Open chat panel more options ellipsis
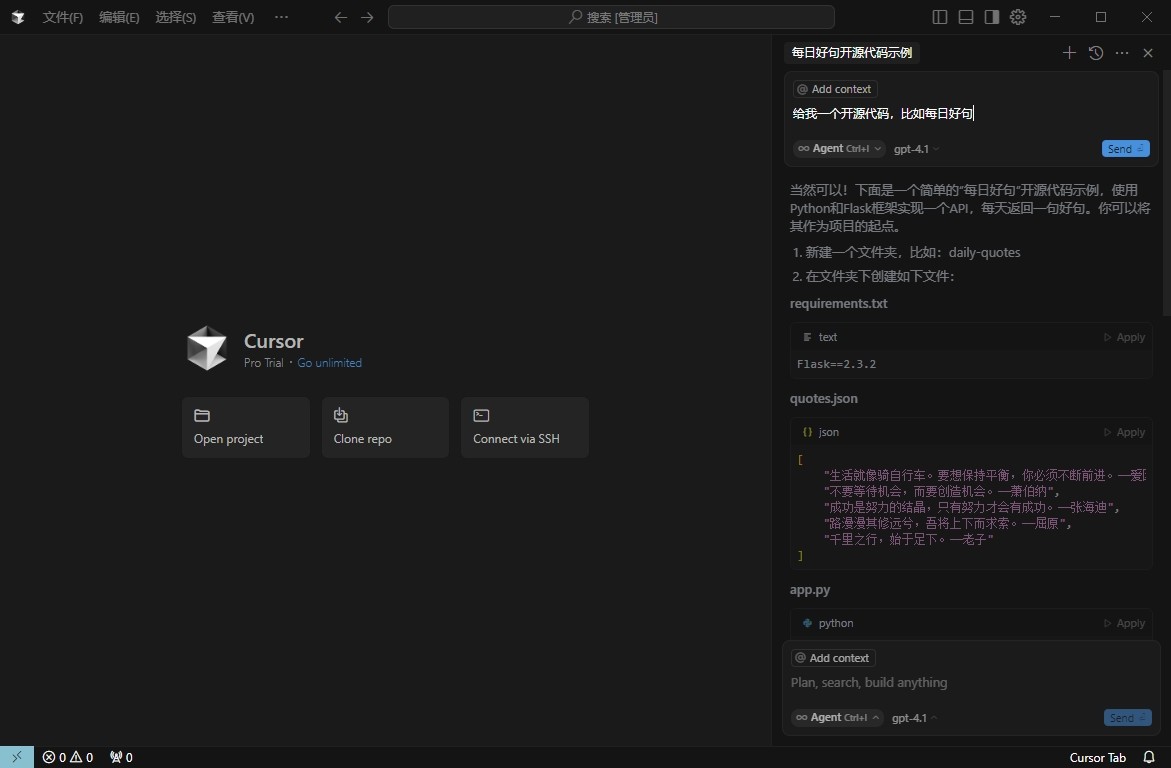The image size is (1171, 768). (x=1122, y=52)
